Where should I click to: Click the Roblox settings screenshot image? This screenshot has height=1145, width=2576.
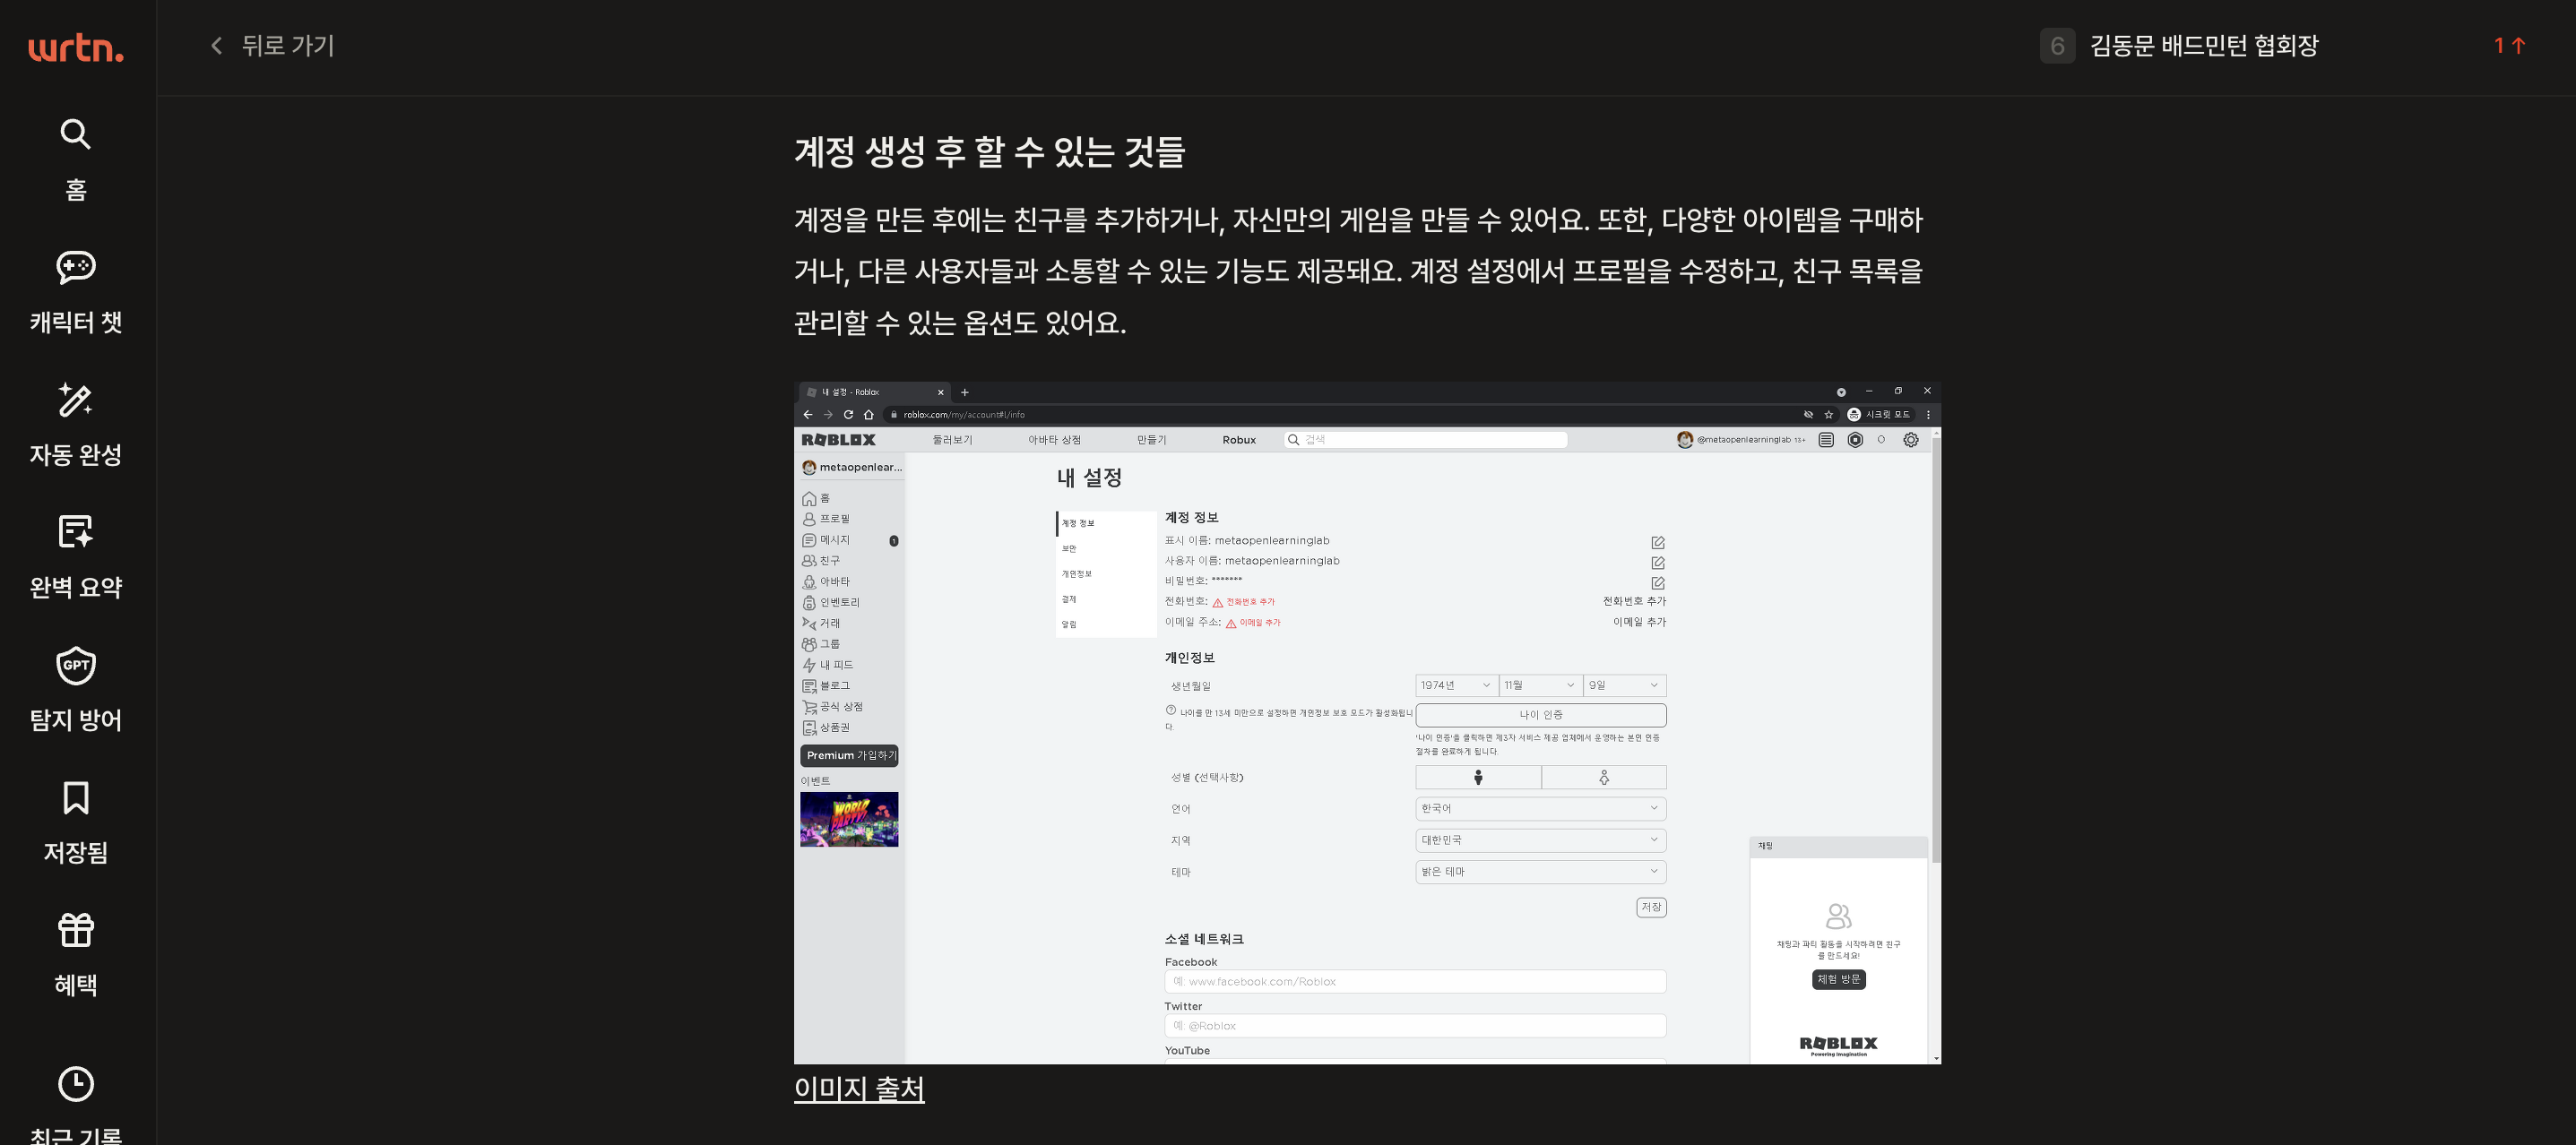(1366, 722)
